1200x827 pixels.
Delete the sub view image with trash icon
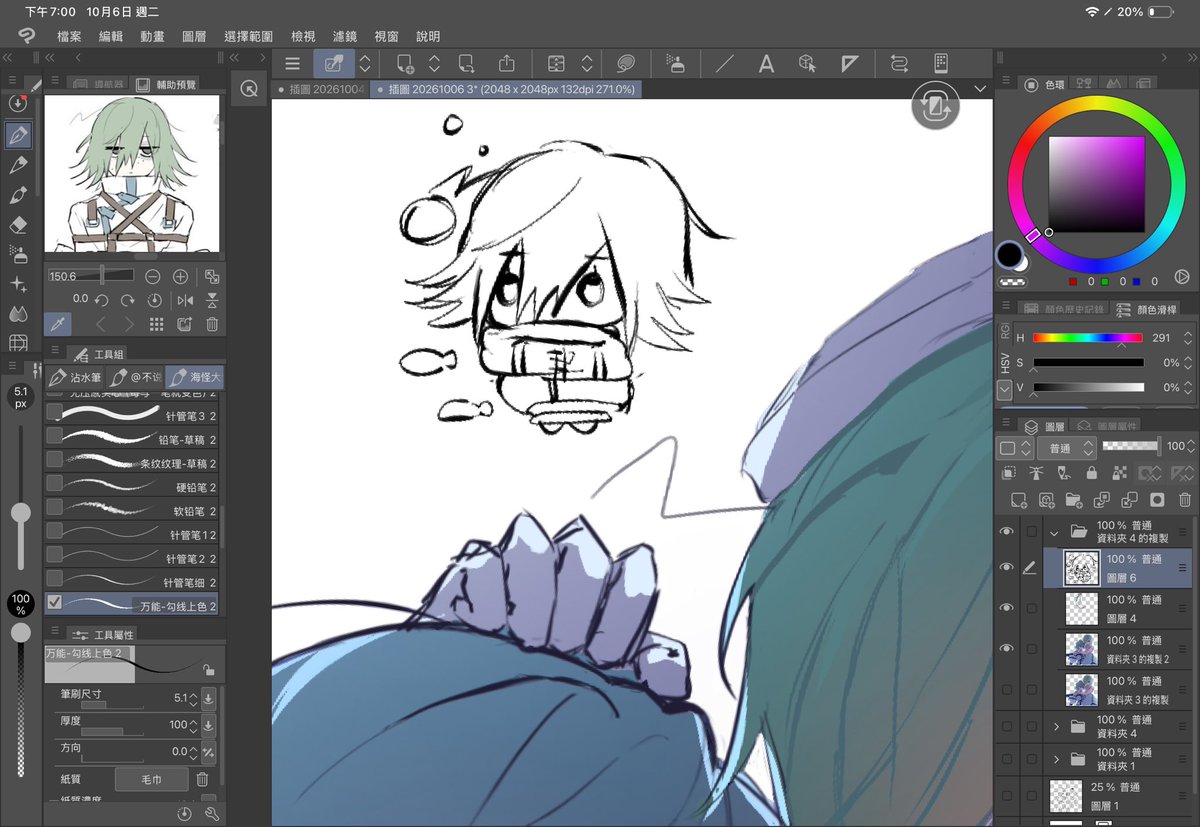pos(212,324)
